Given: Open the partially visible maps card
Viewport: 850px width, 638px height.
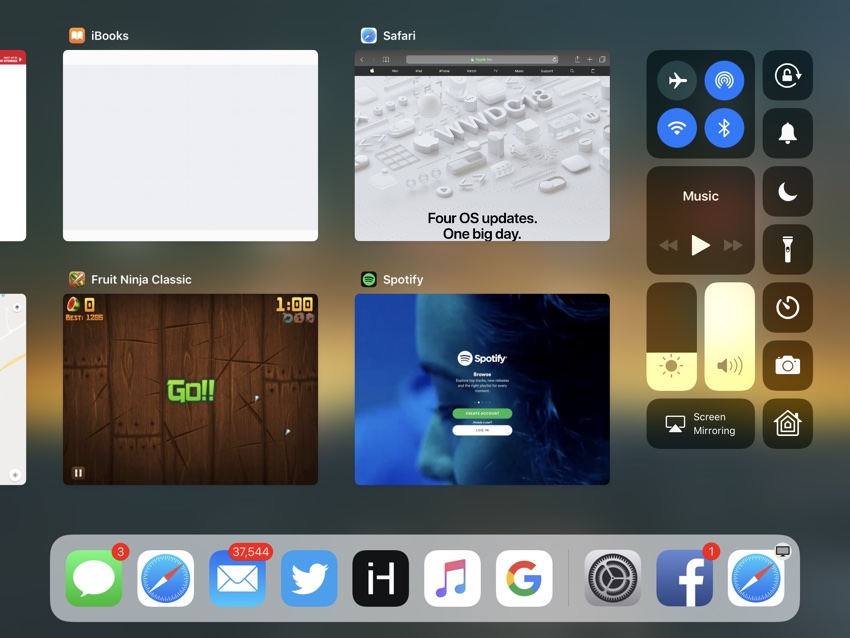Looking at the screenshot, I should [12, 389].
